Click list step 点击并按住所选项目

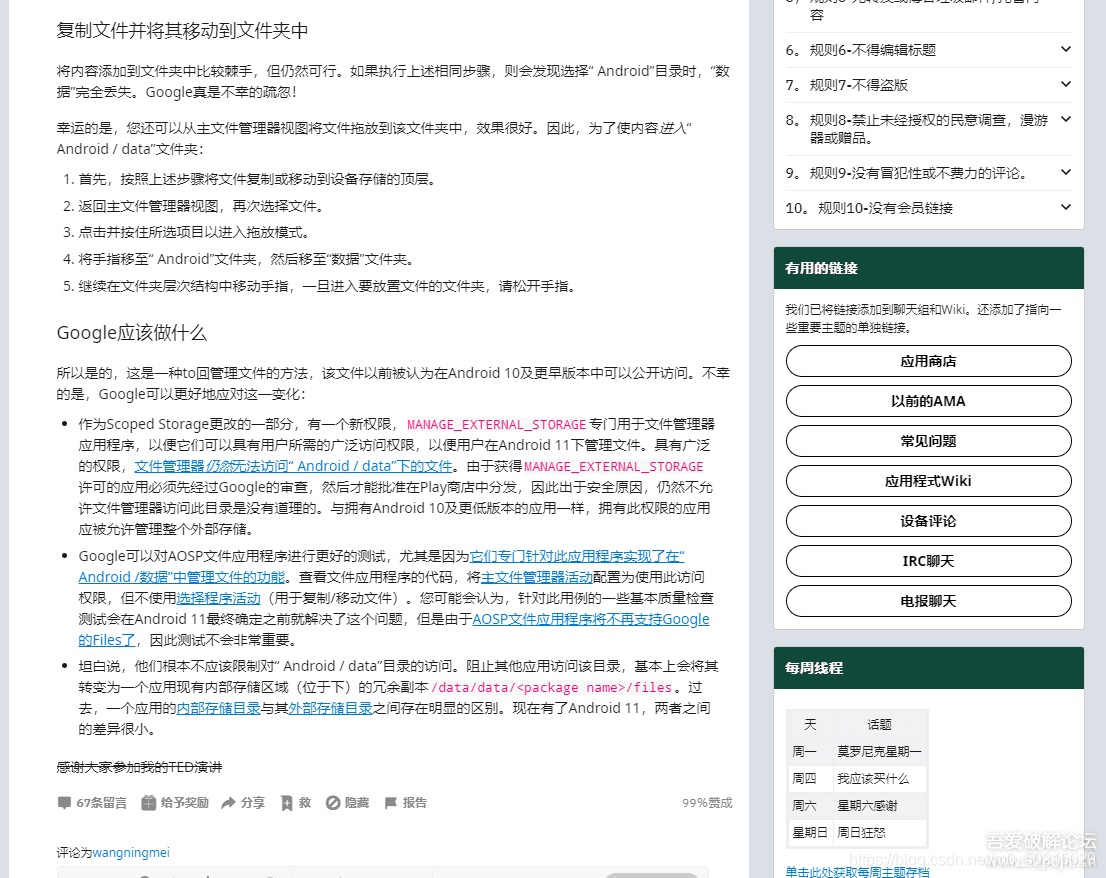pos(194,233)
